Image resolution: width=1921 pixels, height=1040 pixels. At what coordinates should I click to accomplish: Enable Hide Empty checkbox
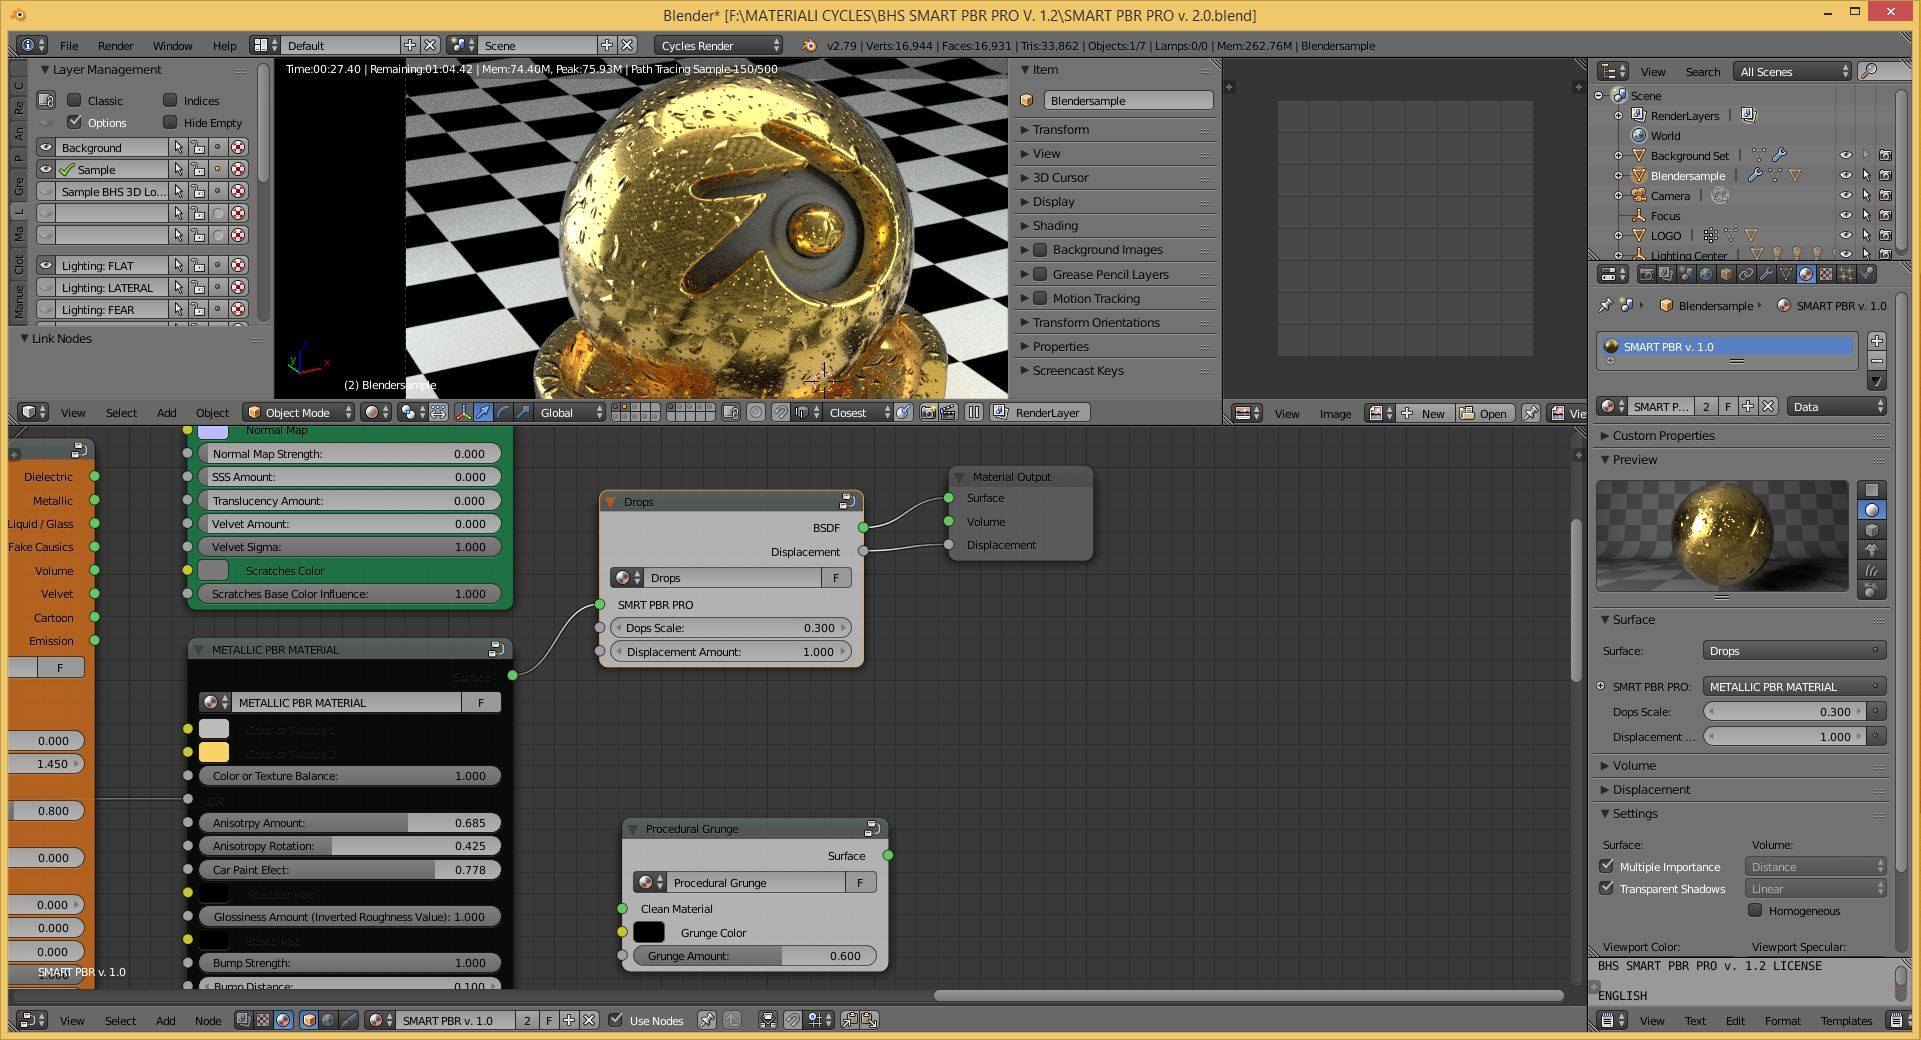tap(170, 122)
